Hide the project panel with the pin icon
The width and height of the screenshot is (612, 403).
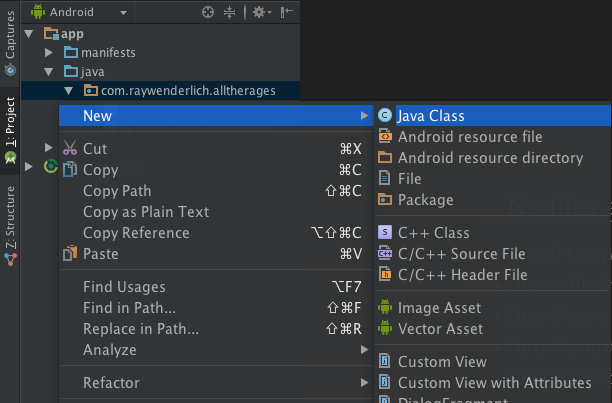286,12
